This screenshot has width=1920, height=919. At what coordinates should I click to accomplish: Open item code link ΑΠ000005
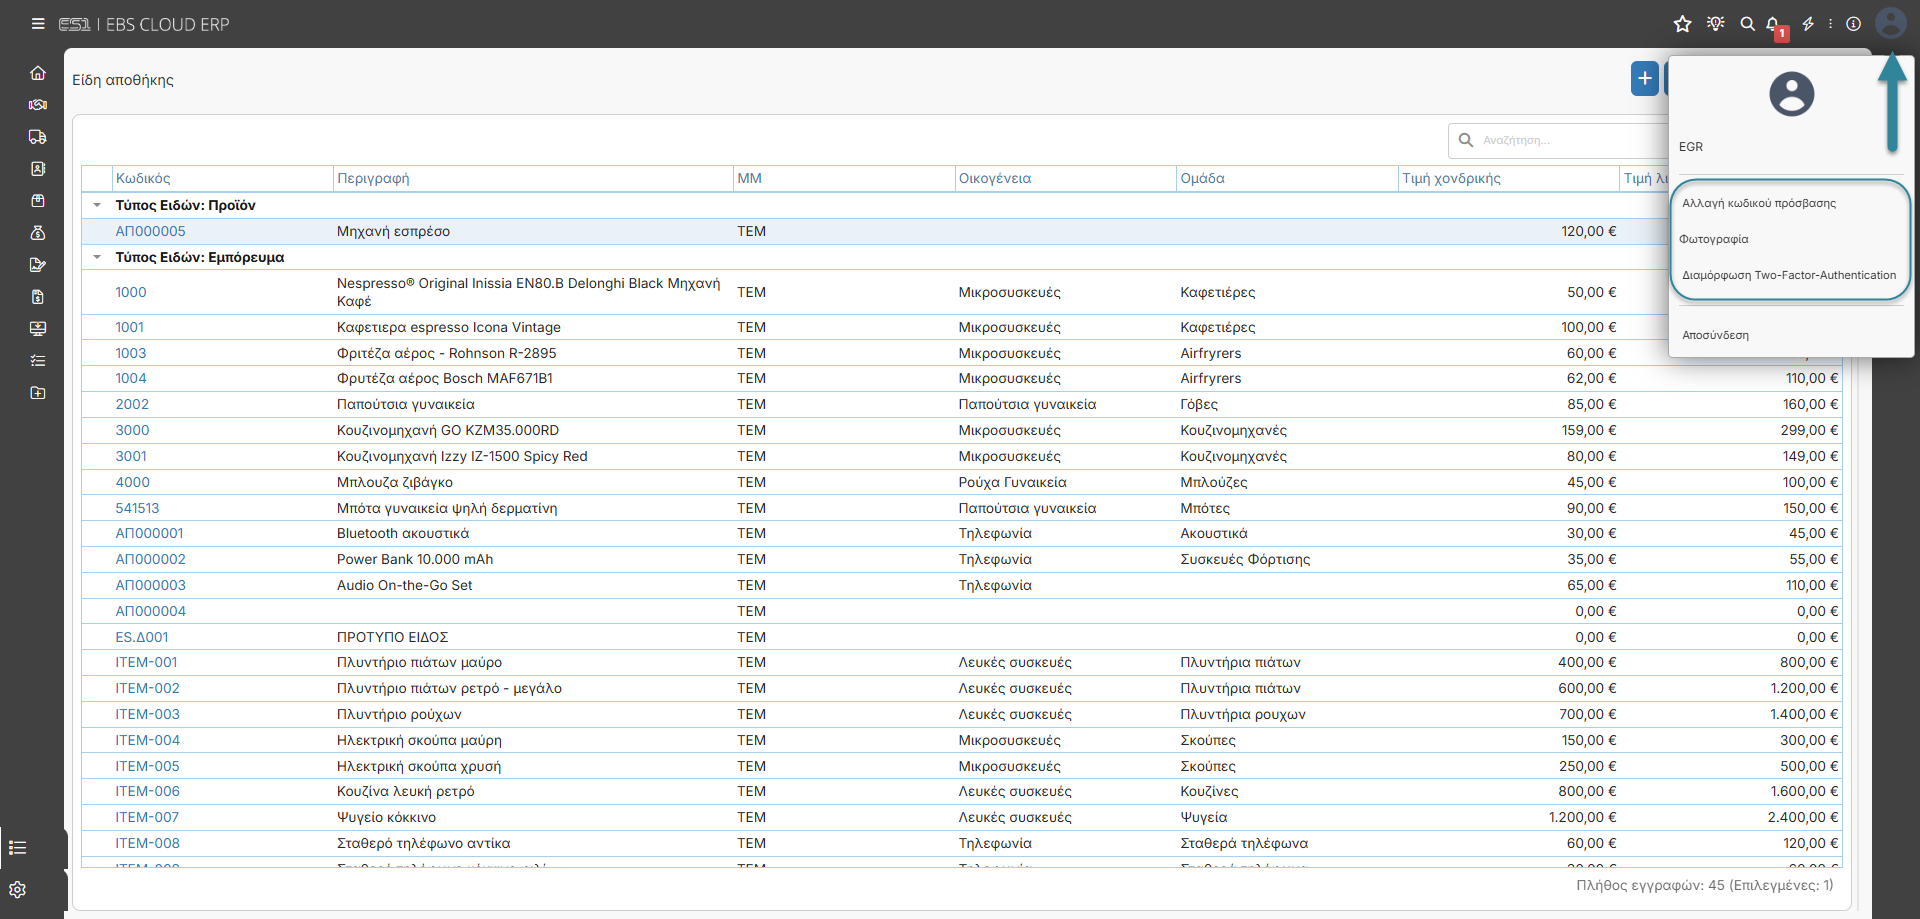coord(150,231)
